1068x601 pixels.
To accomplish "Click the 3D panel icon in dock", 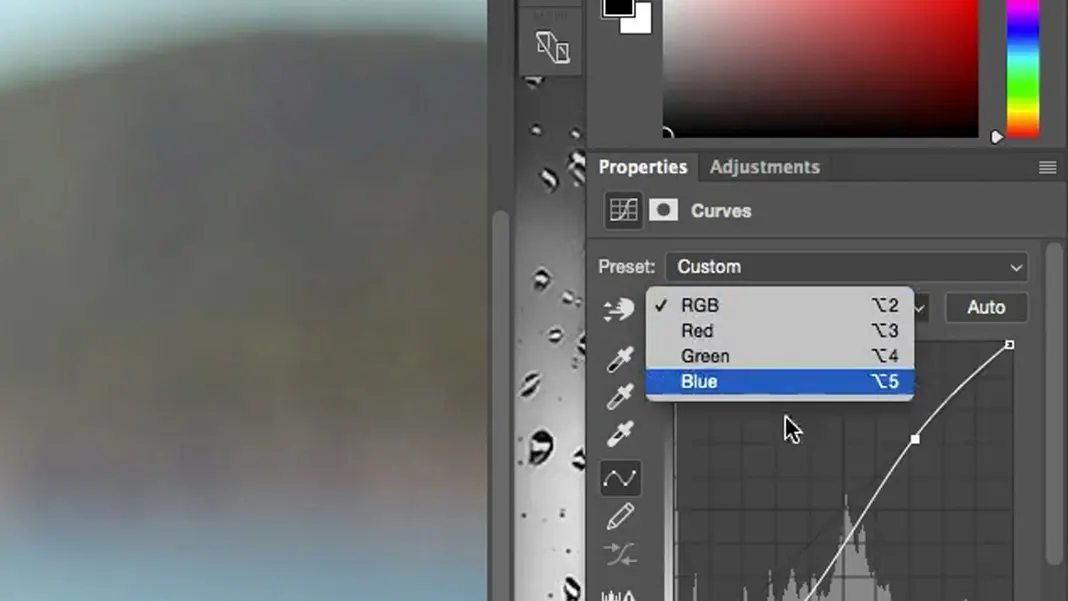I will click(x=552, y=47).
